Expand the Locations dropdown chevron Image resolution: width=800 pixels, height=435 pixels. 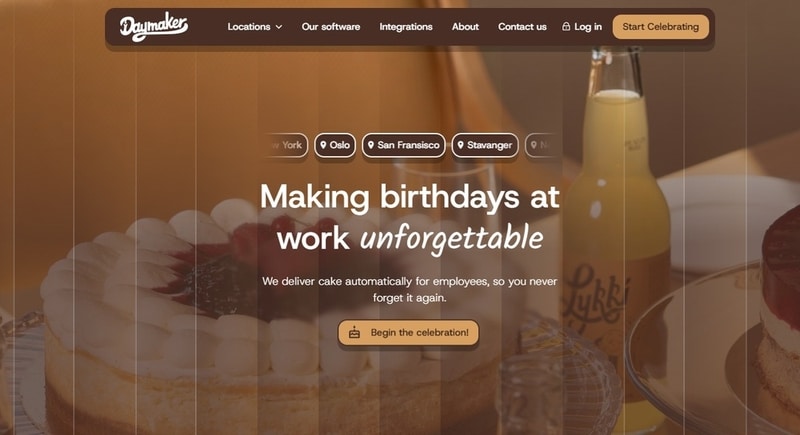[279, 27]
